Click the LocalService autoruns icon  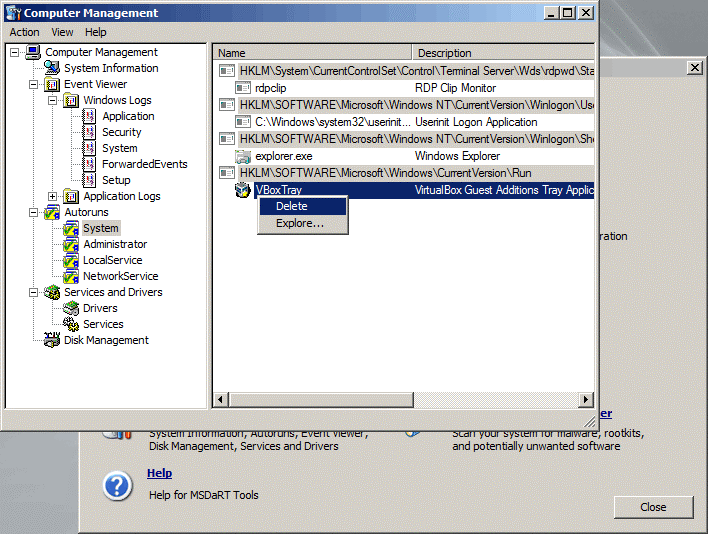click(71, 260)
